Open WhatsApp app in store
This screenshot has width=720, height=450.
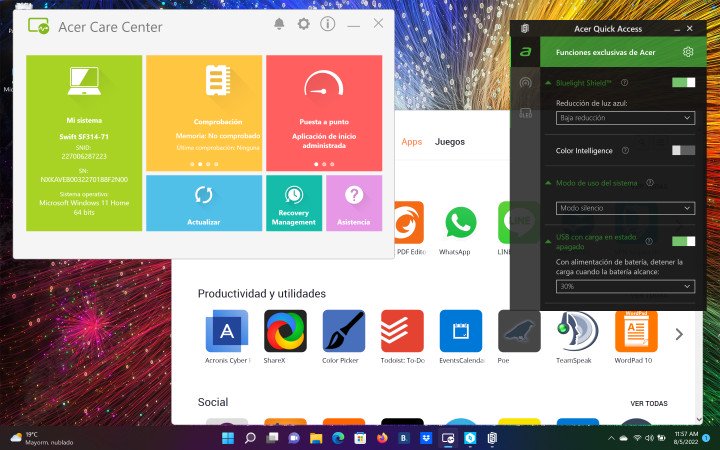461,223
